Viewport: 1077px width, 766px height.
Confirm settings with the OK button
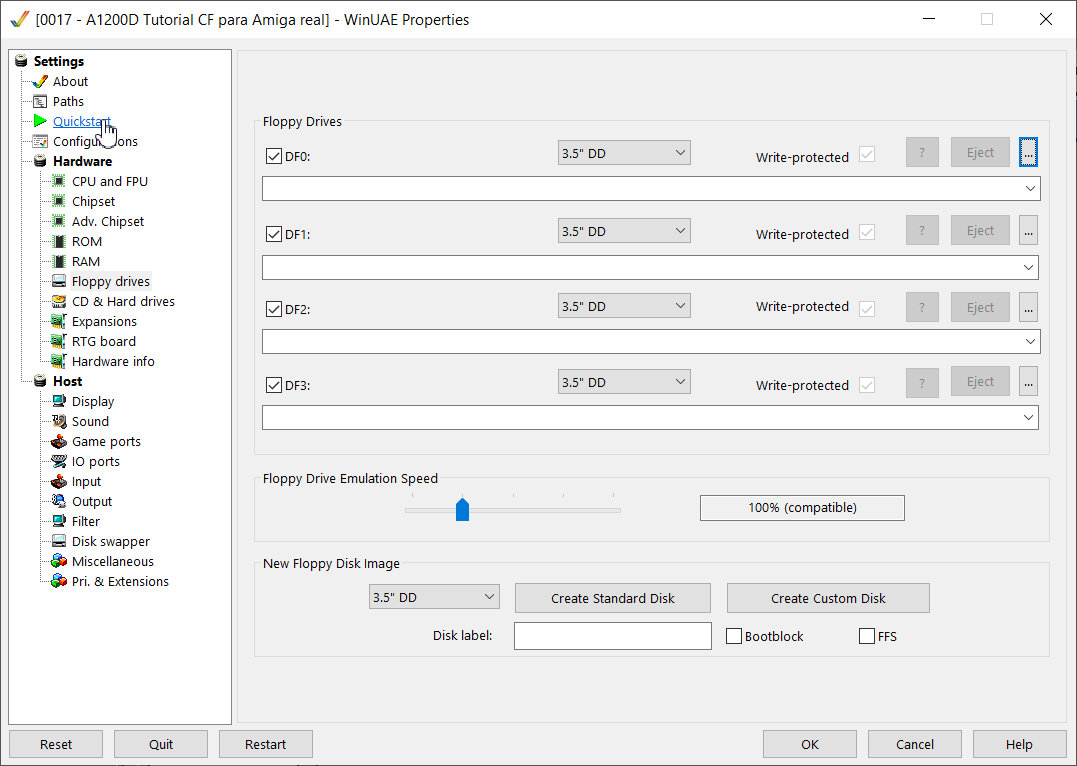(810, 744)
